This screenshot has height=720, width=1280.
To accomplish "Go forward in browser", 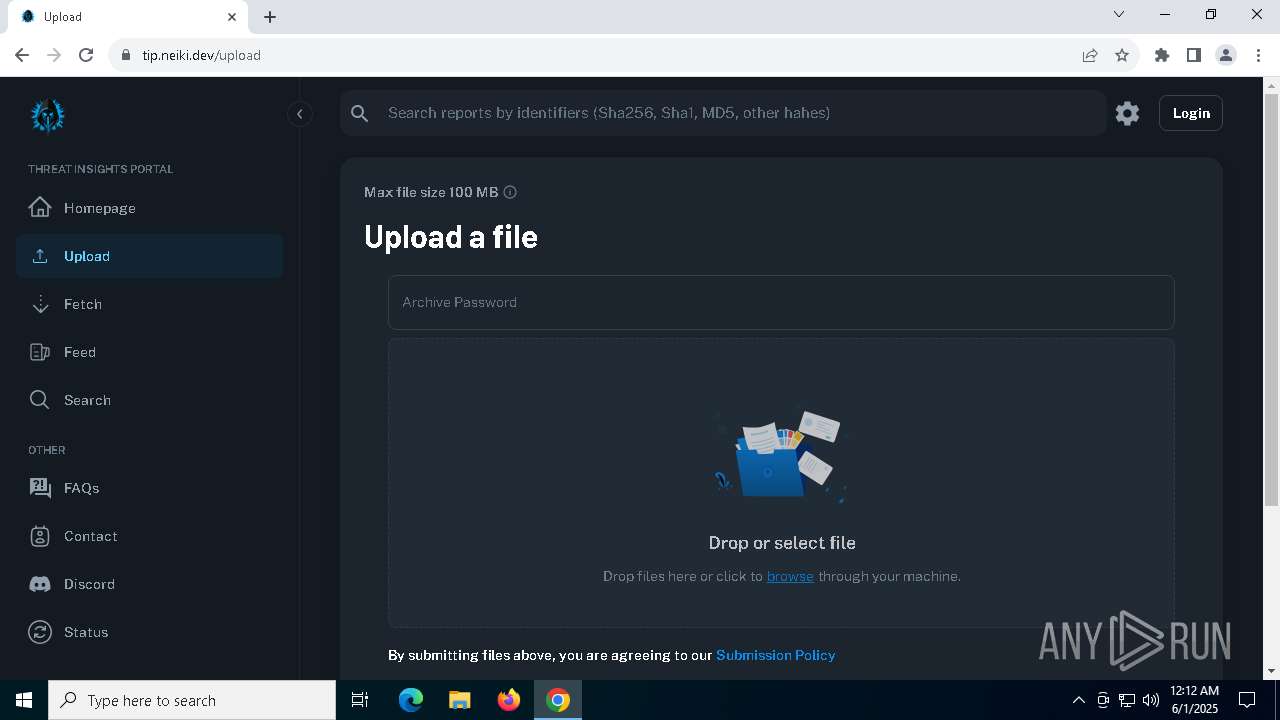I will [x=54, y=55].
